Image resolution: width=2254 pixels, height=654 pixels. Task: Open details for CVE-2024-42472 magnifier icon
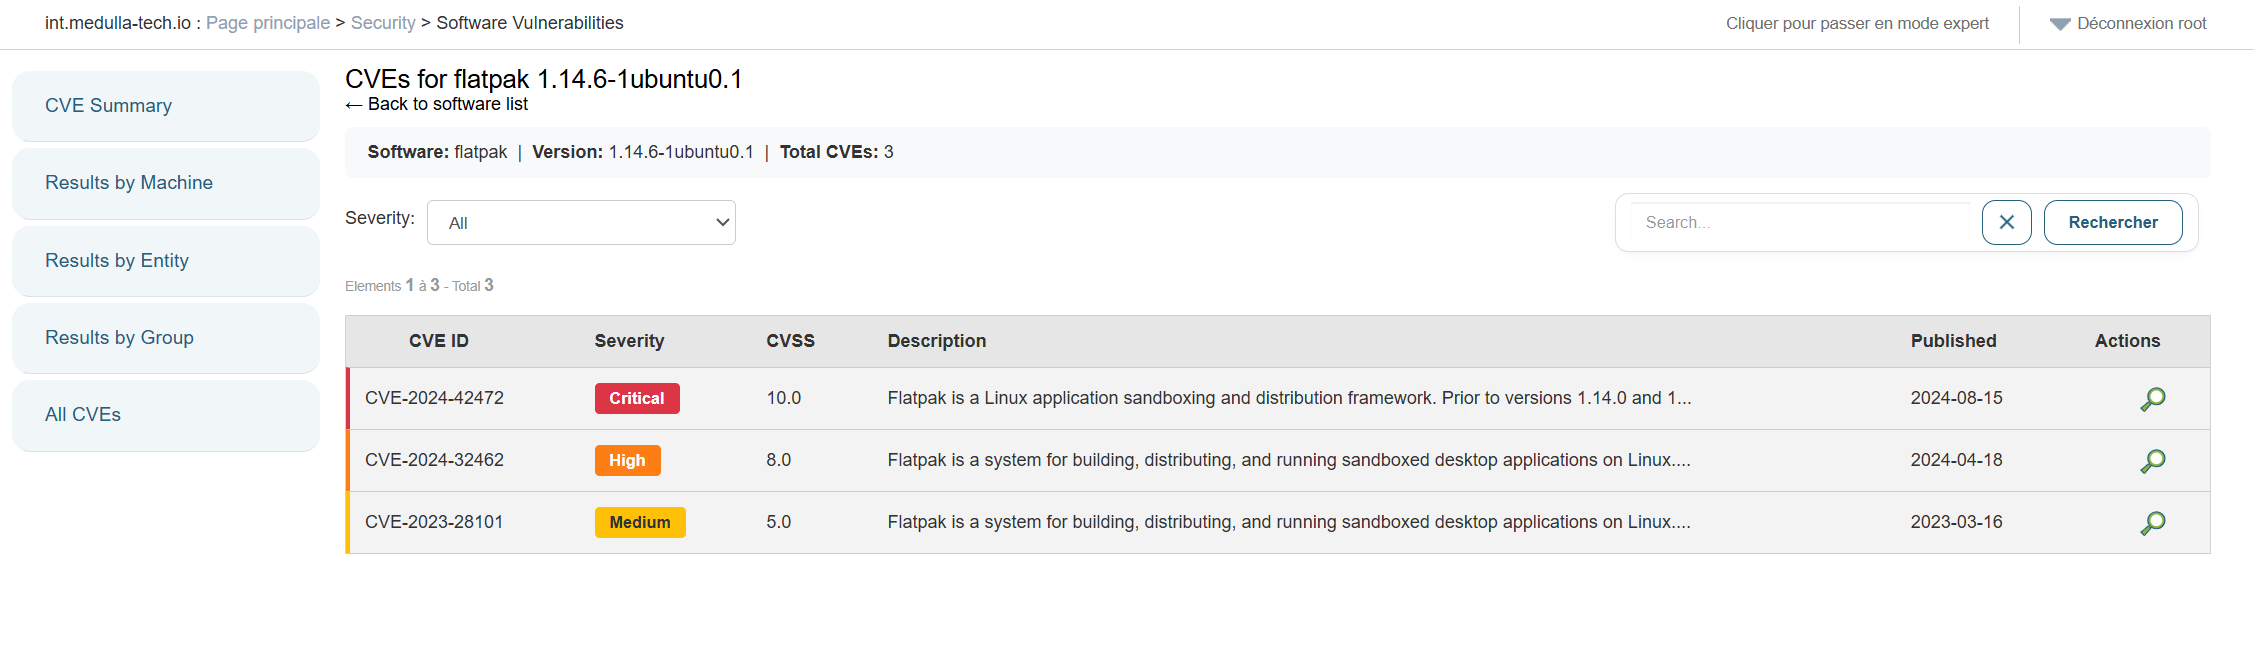[2152, 399]
